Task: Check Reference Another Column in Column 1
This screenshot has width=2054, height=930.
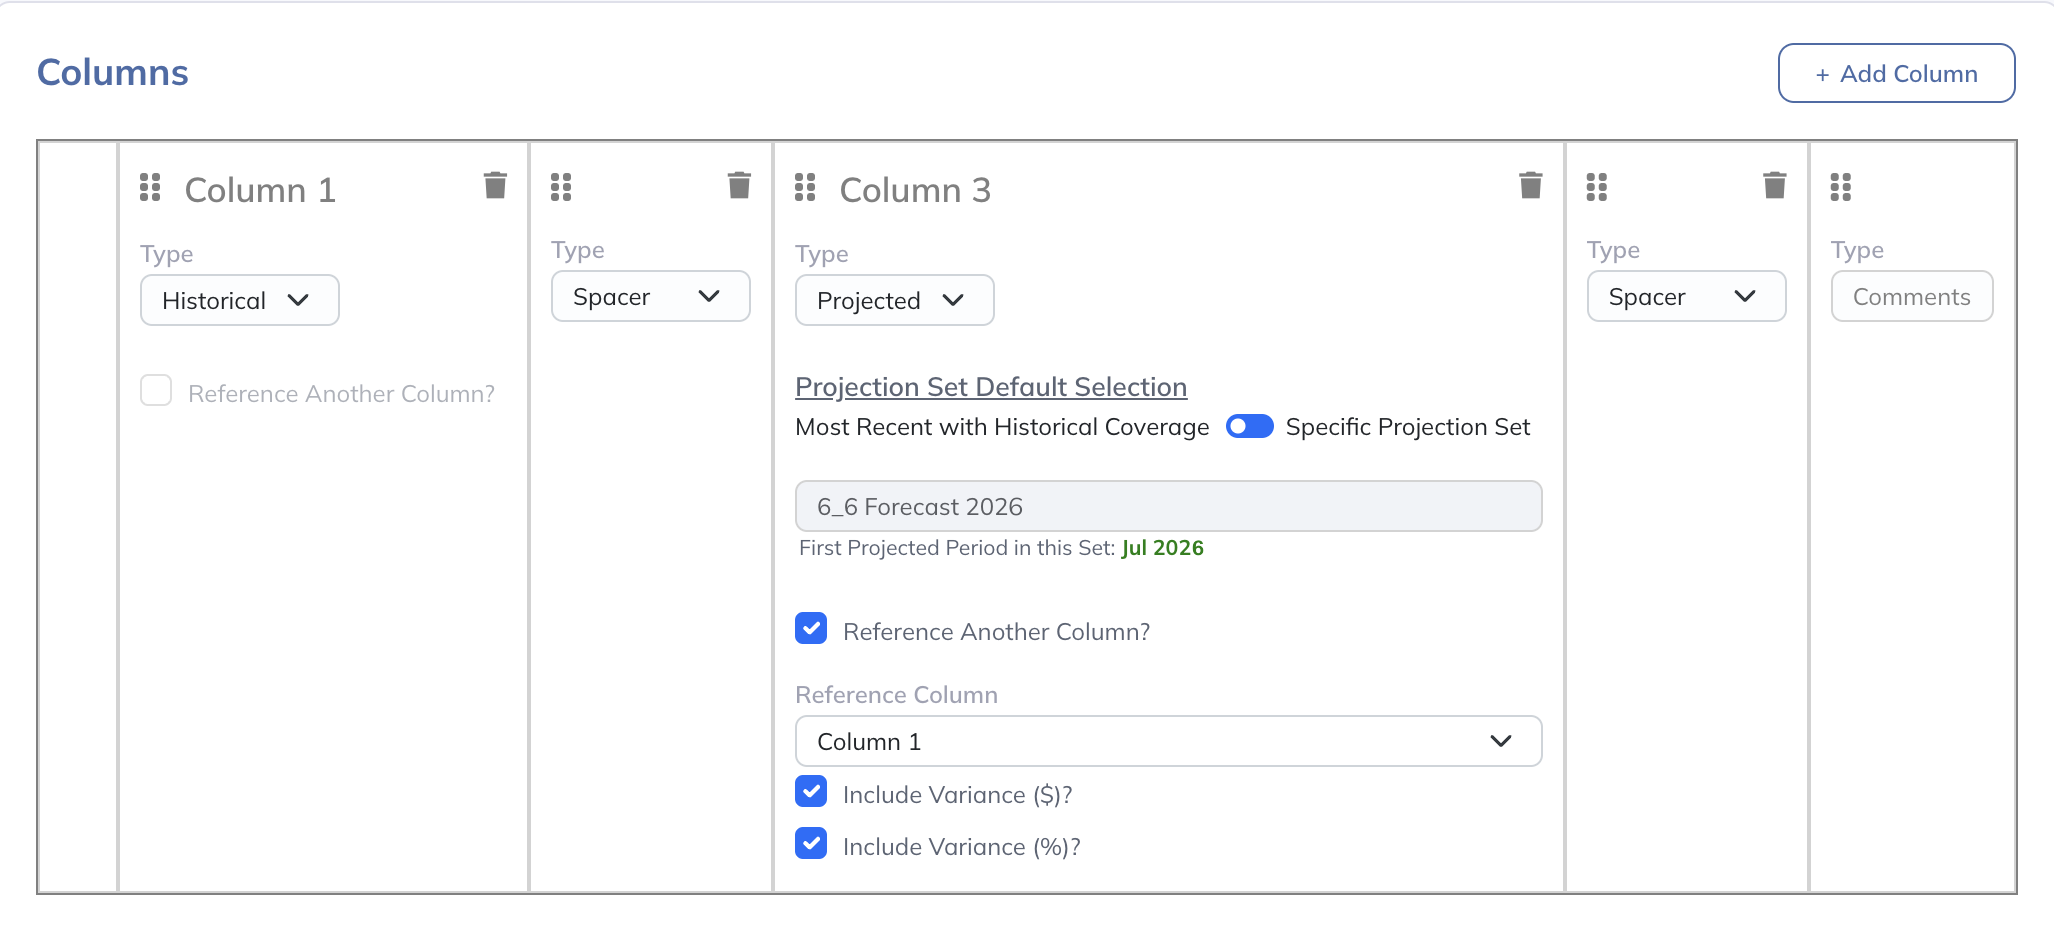Action: tap(156, 391)
